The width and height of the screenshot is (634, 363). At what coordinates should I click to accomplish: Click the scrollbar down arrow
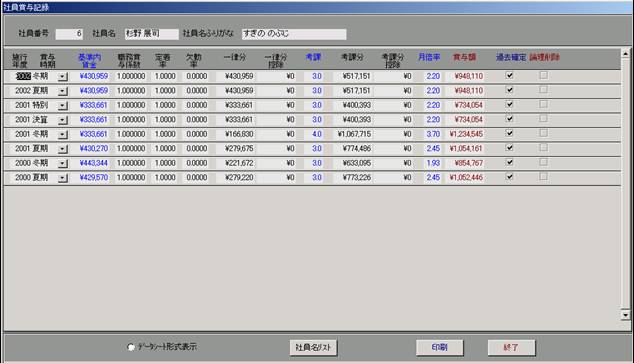626,315
